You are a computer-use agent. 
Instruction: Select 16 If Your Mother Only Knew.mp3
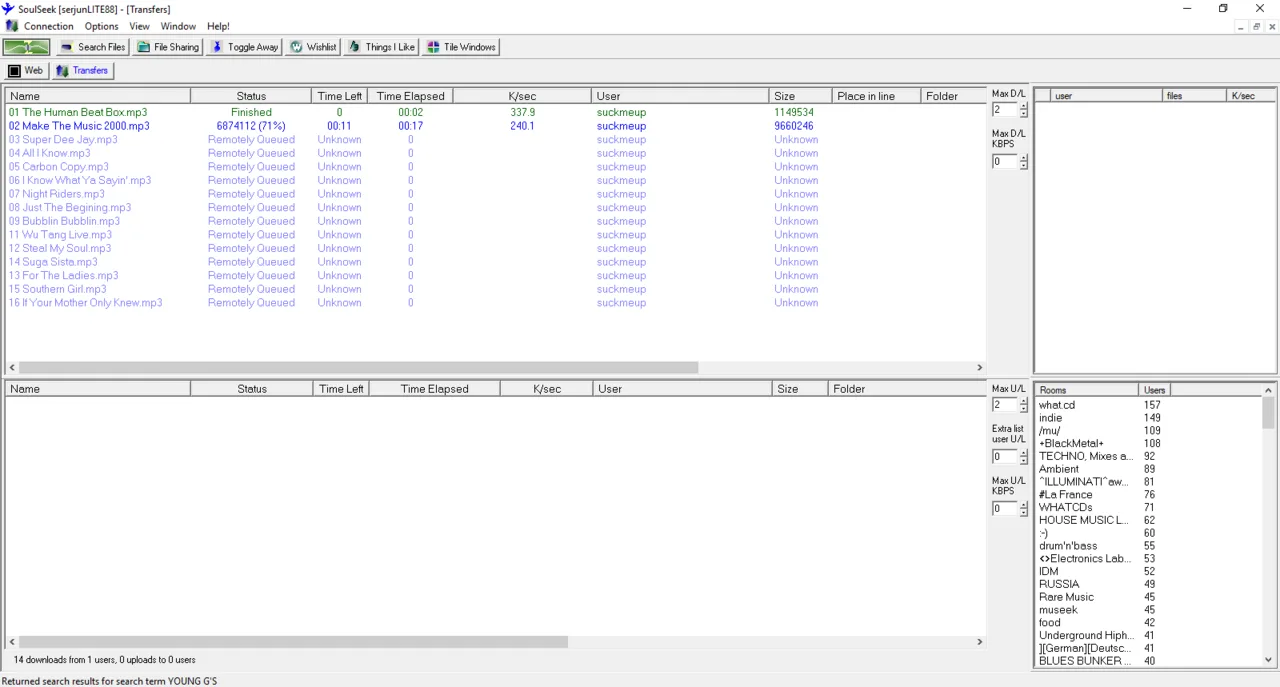tap(85, 303)
